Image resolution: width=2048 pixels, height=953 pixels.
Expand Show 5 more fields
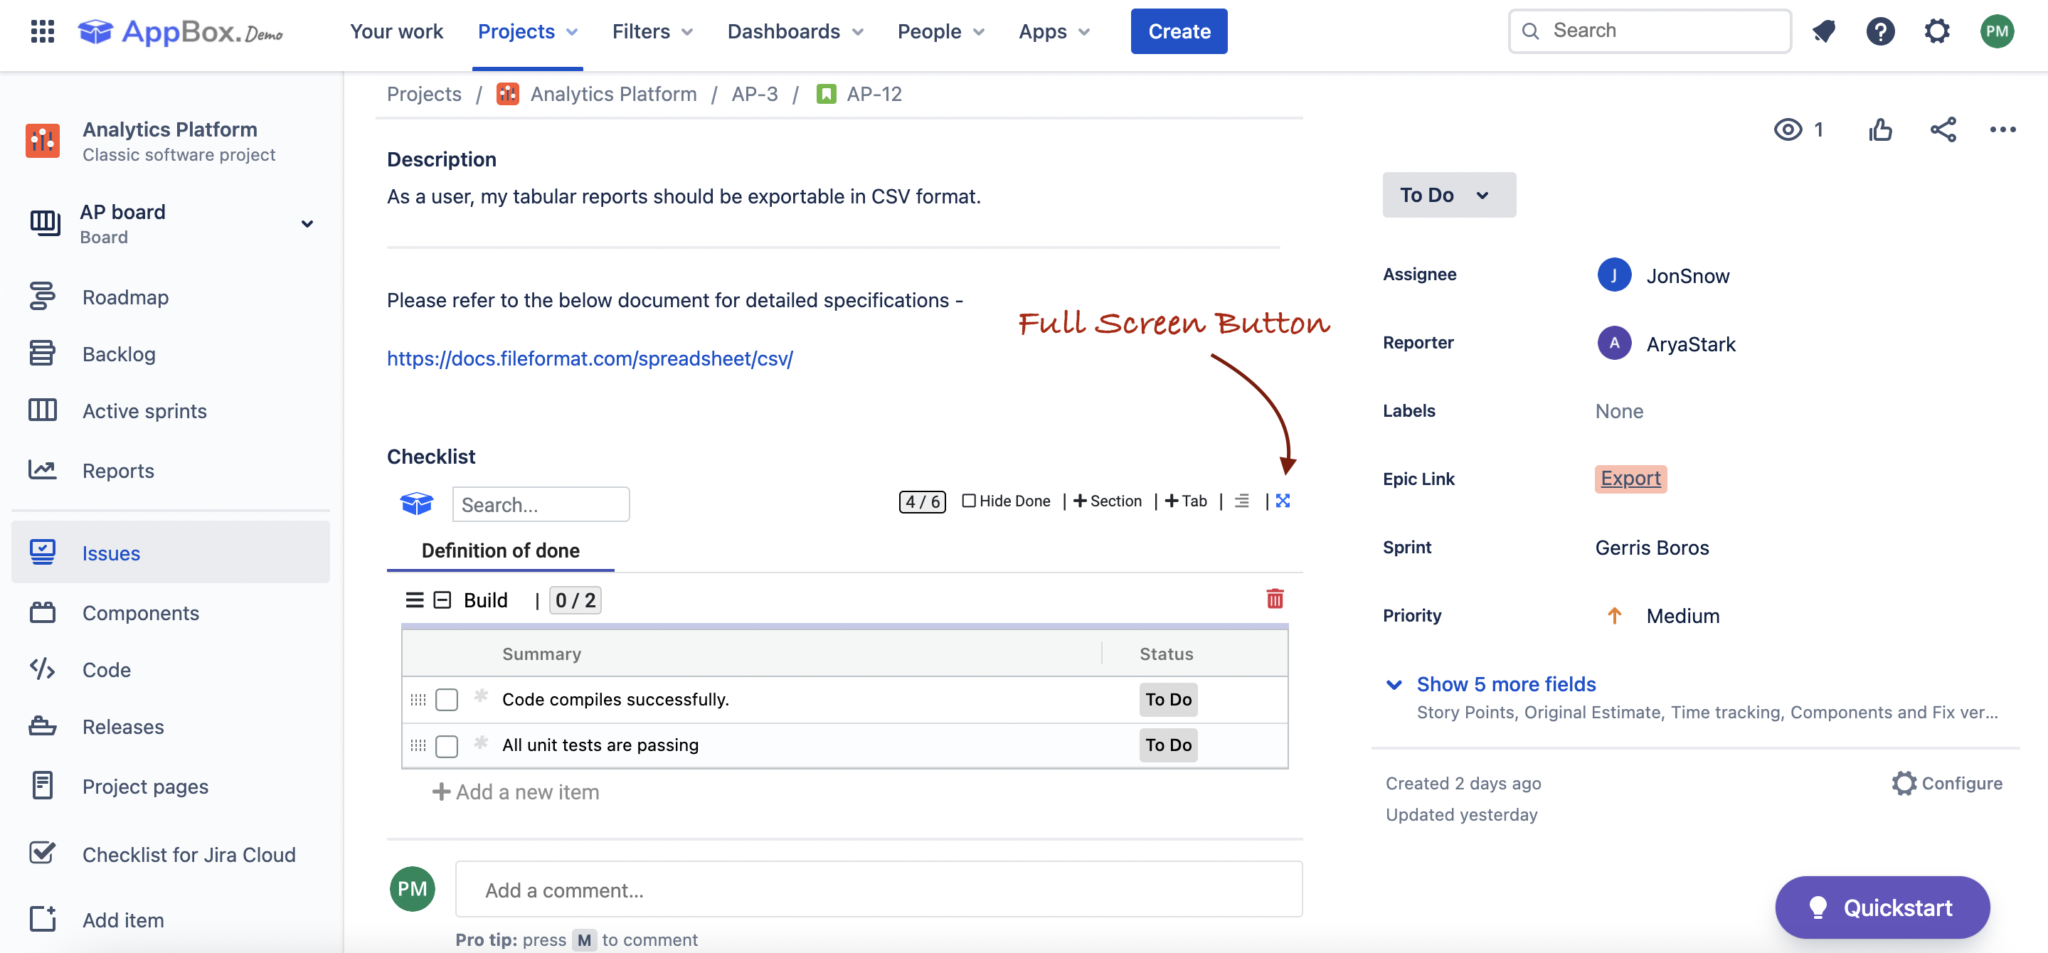pyautogui.click(x=1505, y=685)
